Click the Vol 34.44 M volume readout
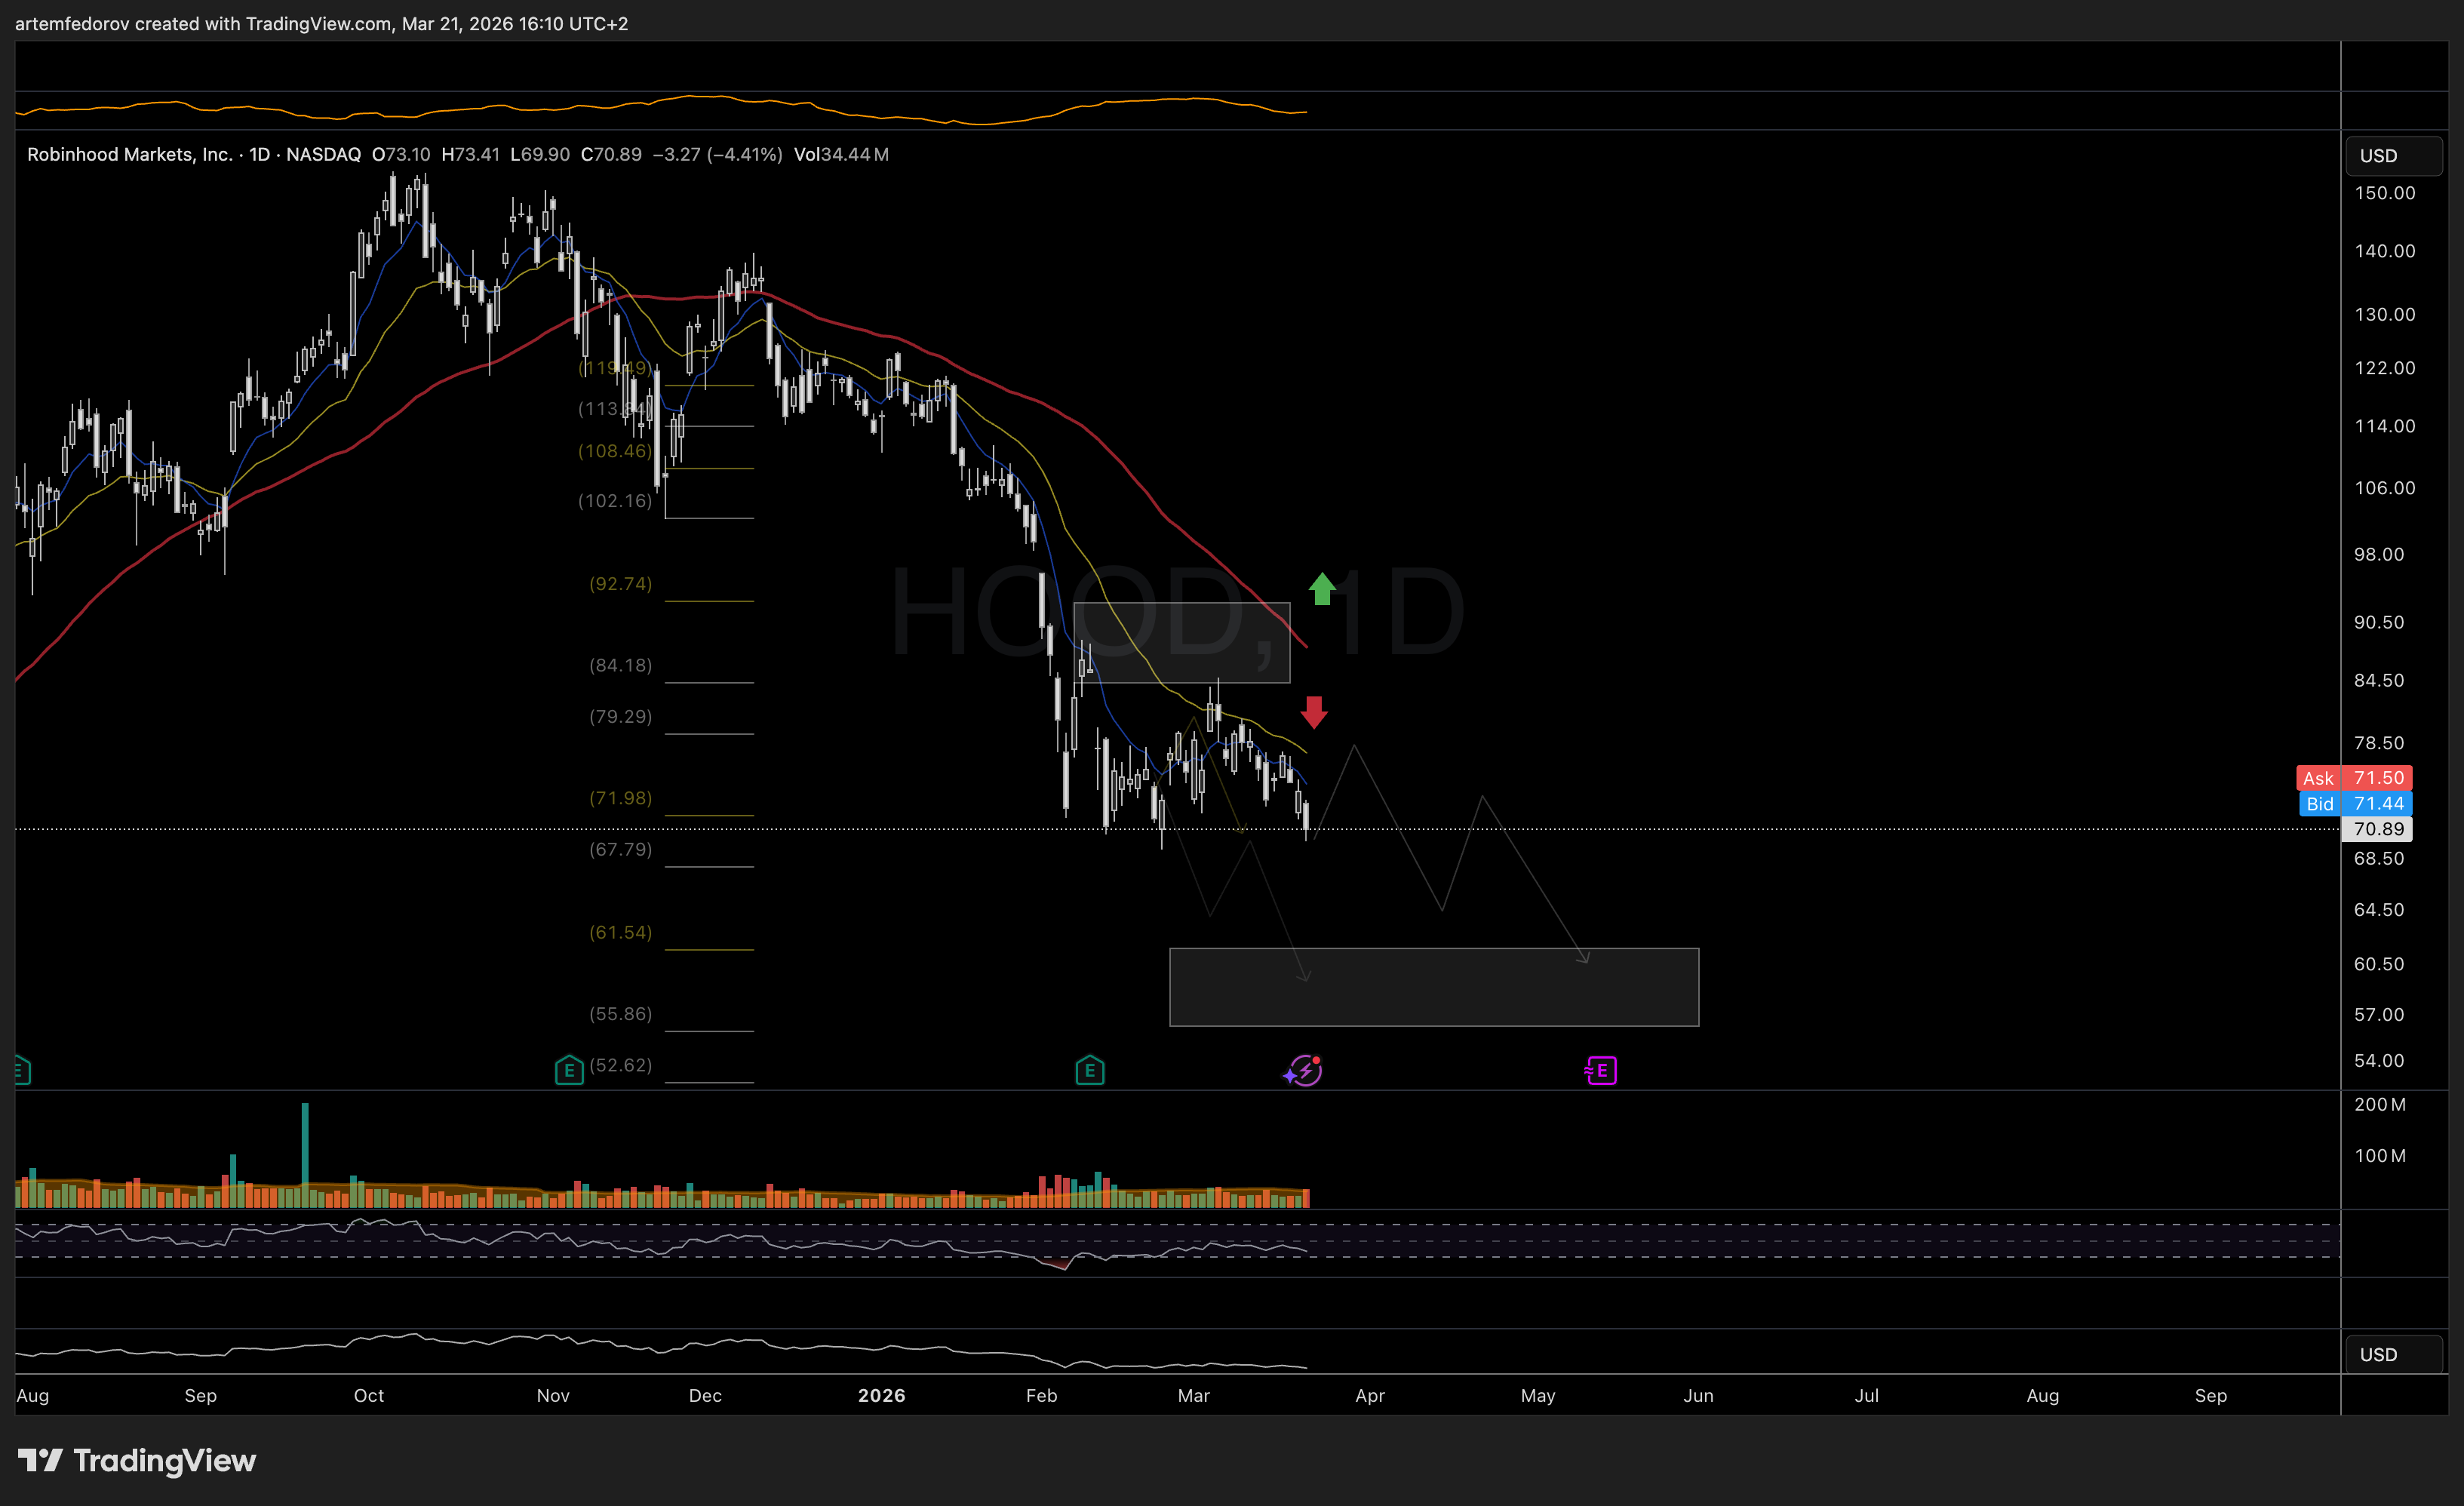Viewport: 2464px width, 1506px height. tap(841, 155)
